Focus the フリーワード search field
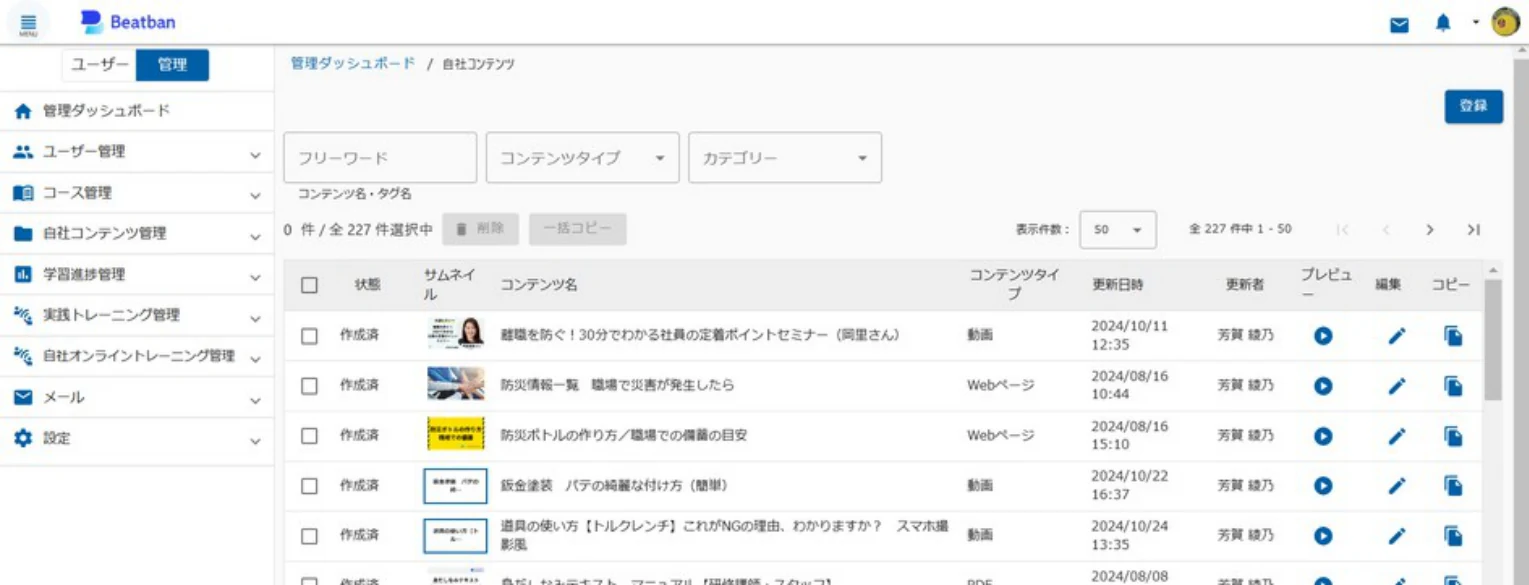 click(x=380, y=158)
